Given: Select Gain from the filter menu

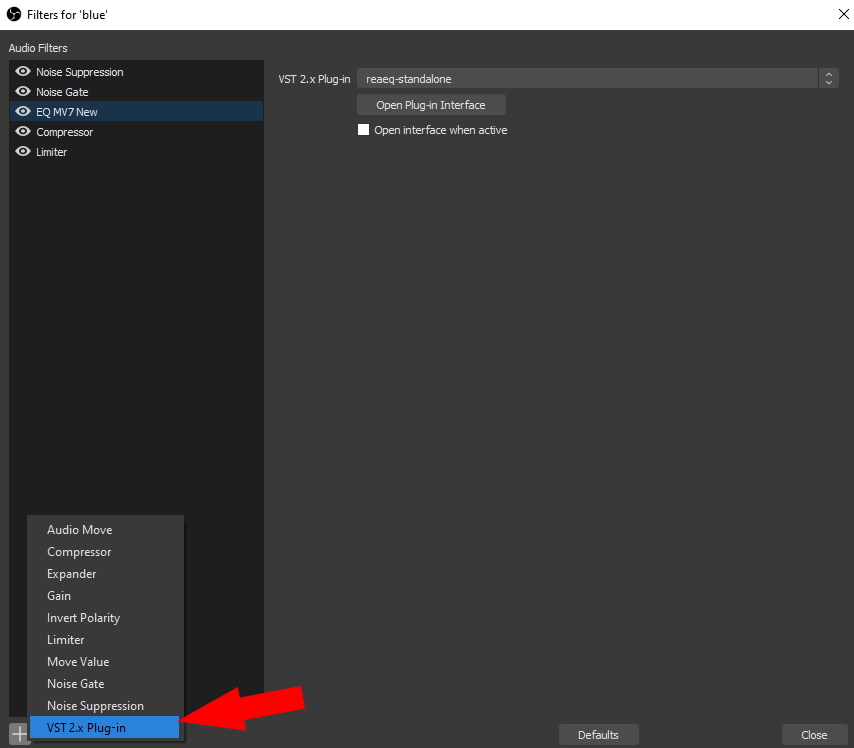Looking at the screenshot, I should pos(59,596).
